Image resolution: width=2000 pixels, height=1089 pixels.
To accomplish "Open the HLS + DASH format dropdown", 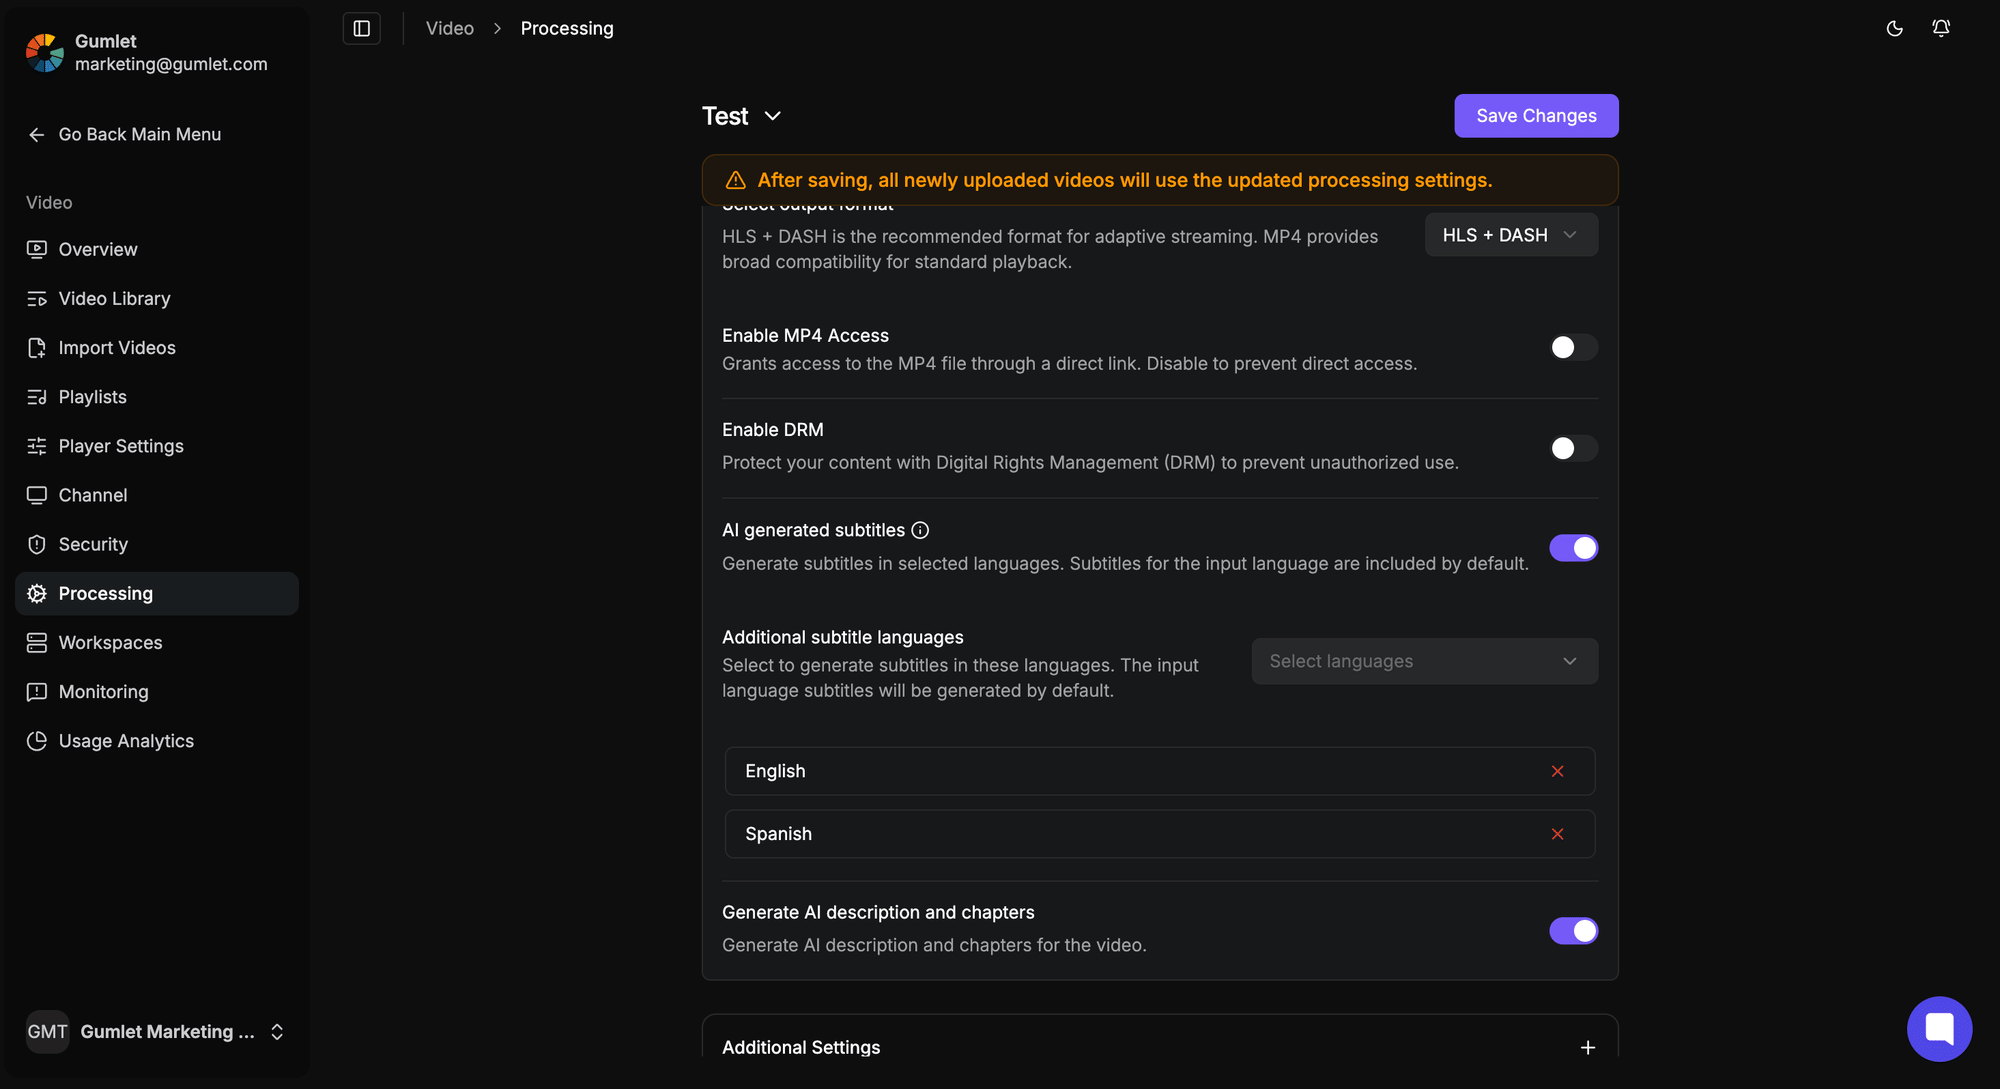I will (x=1510, y=234).
